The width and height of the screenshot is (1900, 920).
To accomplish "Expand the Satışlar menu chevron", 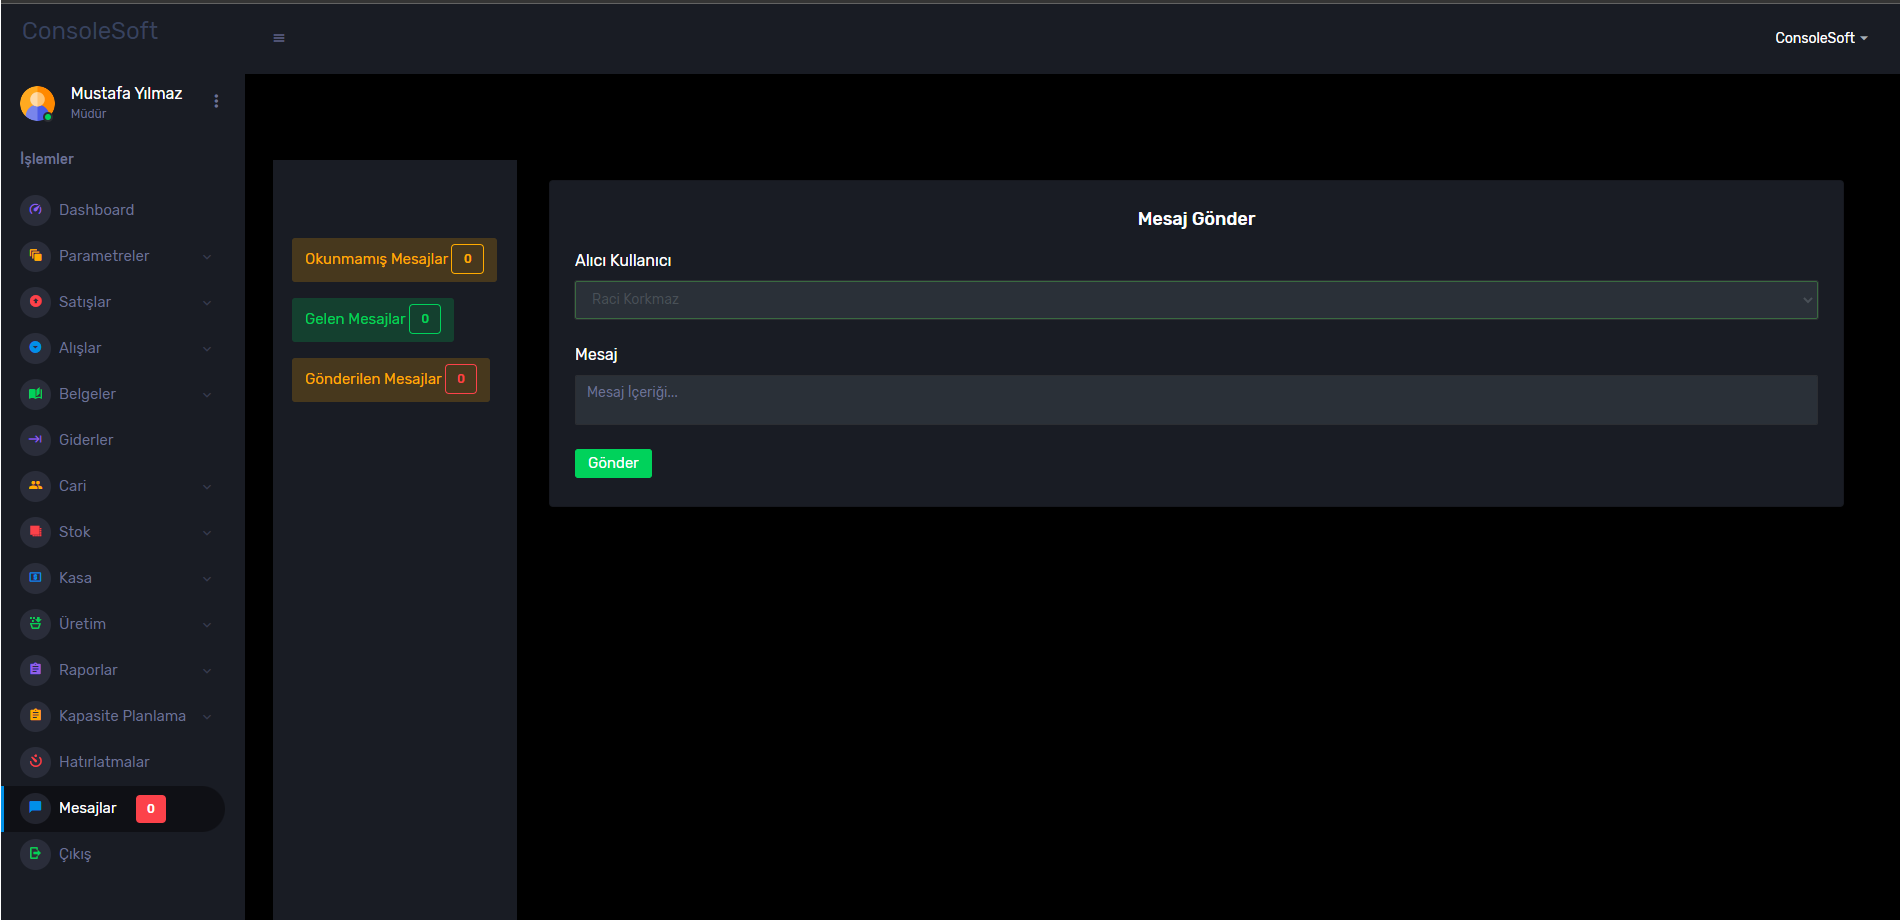I will [207, 303].
